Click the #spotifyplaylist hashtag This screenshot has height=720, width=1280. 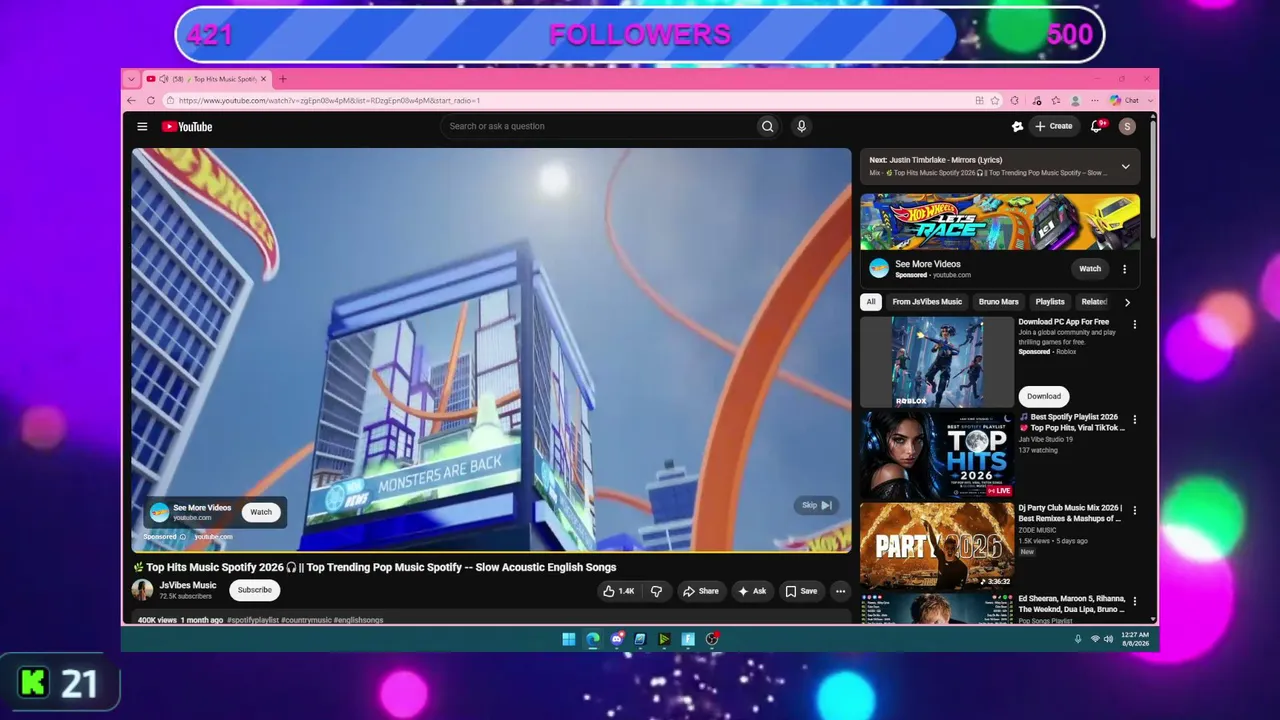[253, 620]
